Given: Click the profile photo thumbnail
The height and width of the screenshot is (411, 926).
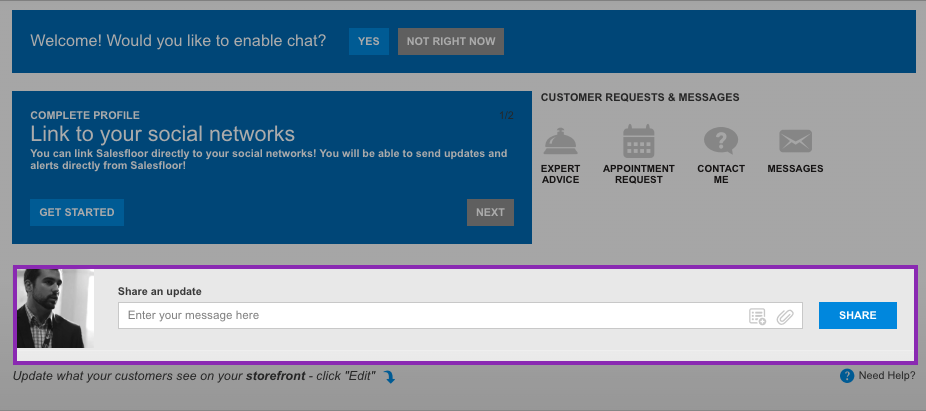Looking at the screenshot, I should point(56,308).
